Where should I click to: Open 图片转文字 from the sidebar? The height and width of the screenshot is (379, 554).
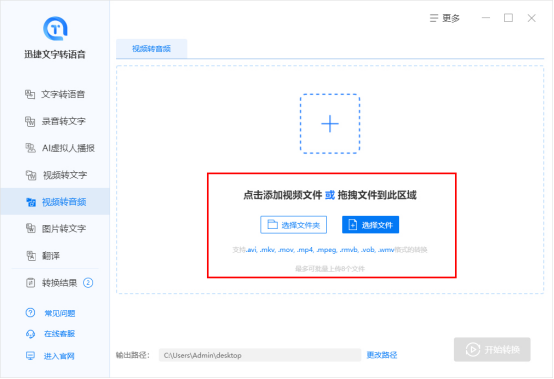point(55,229)
